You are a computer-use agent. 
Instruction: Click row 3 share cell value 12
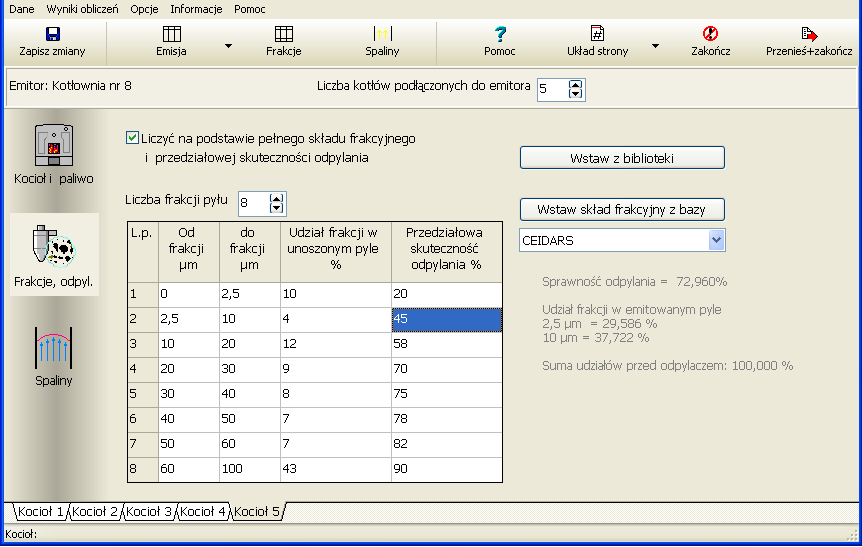335,344
